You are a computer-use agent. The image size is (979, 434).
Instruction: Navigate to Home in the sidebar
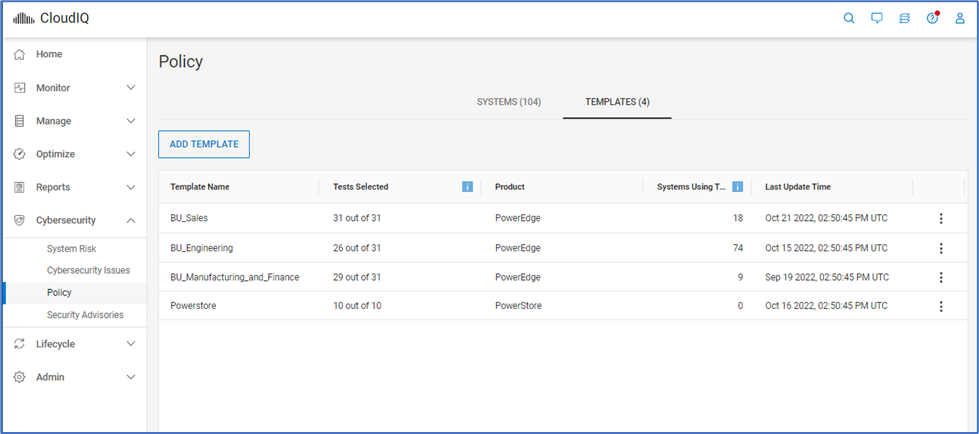pos(49,54)
